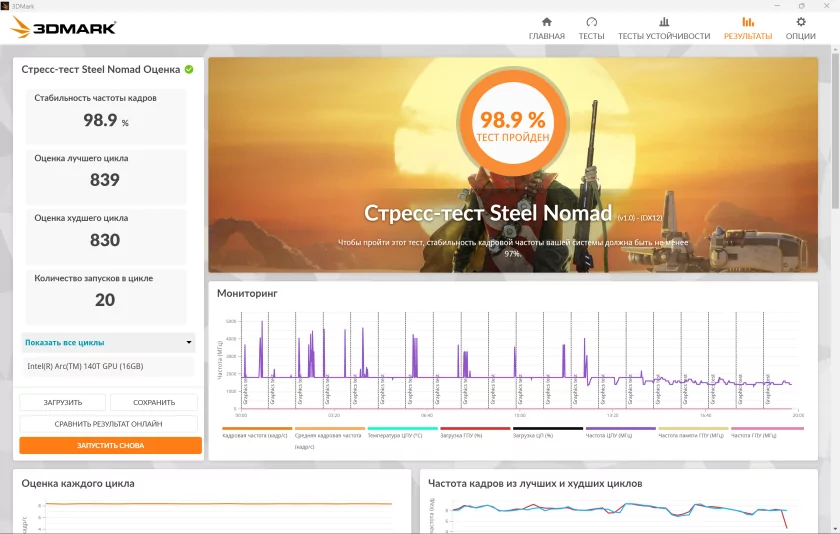Image resolution: width=840 pixels, height=534 pixels.
Task: Toggle Частота ЦПУ purple legend swatch
Action: 620,428
